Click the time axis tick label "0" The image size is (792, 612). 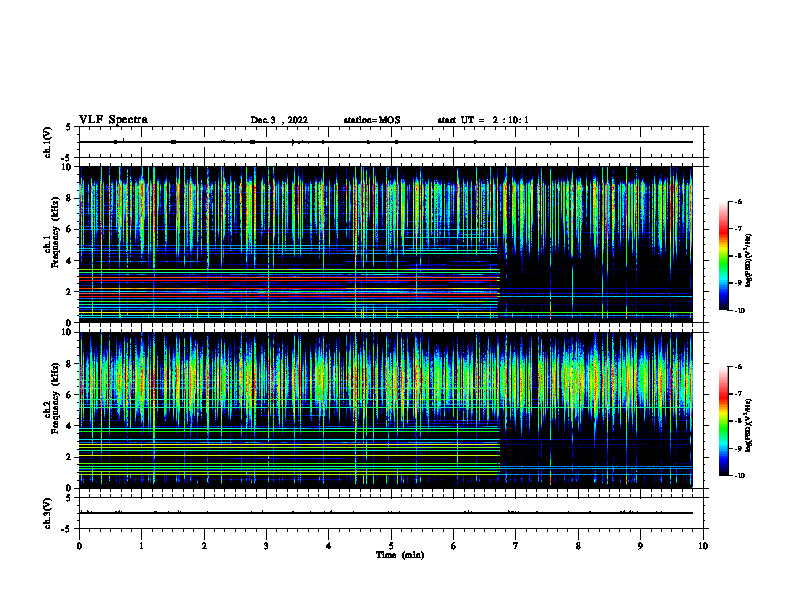(79, 546)
